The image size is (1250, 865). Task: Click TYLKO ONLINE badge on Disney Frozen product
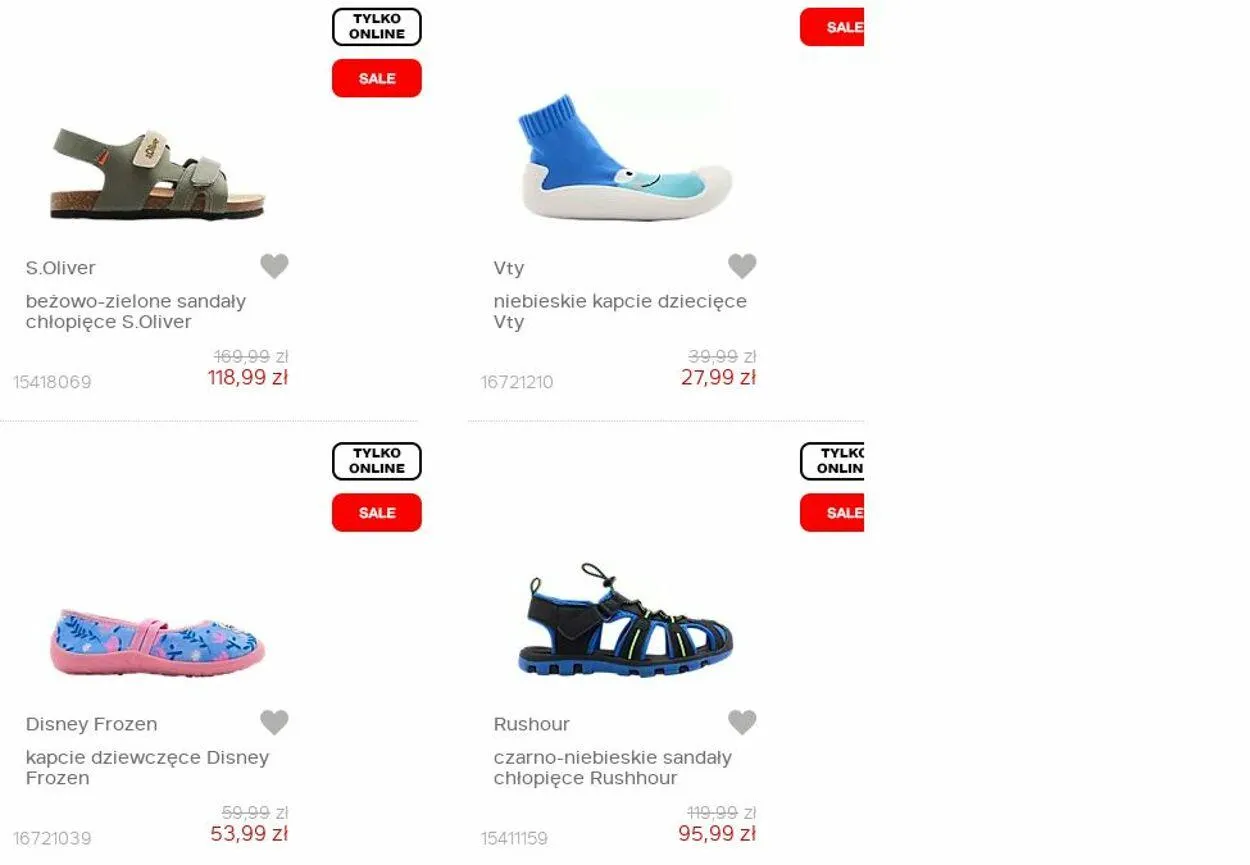(x=377, y=461)
